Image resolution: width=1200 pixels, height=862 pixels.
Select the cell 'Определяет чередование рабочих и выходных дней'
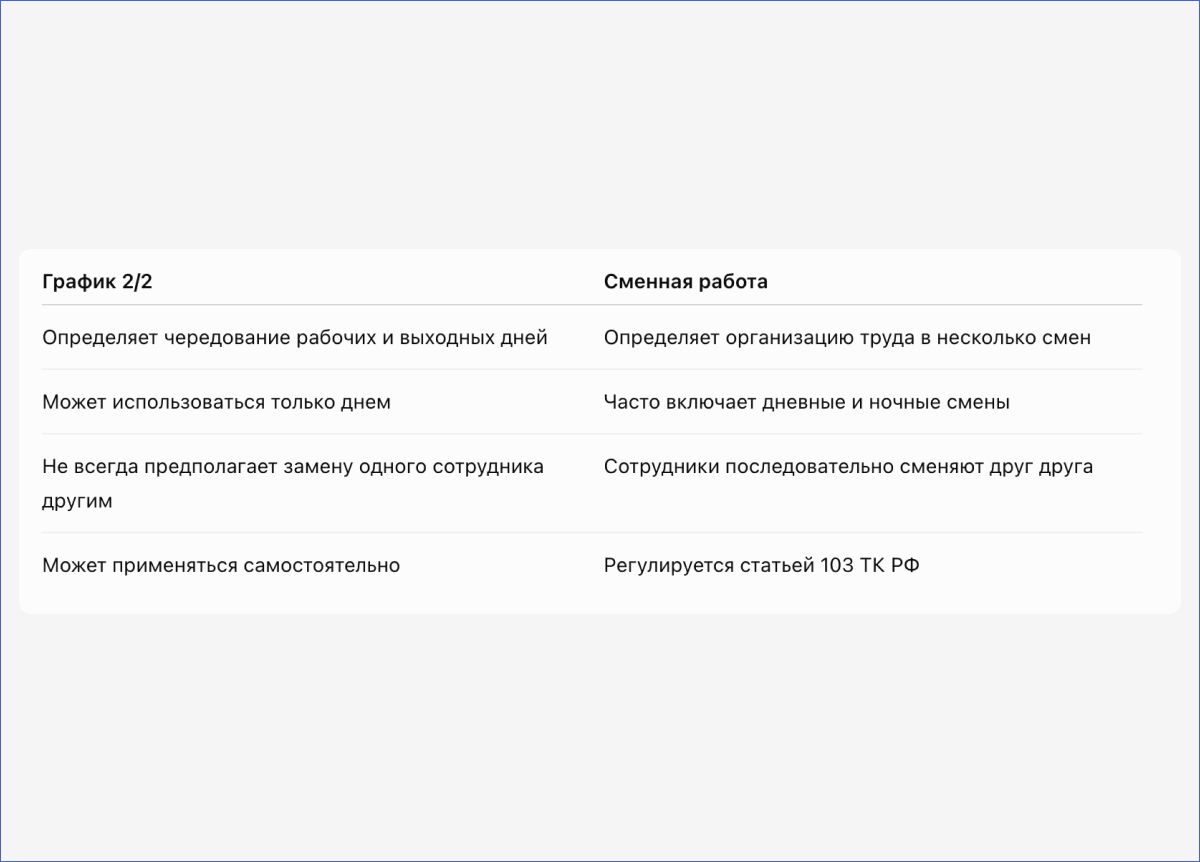pos(295,338)
